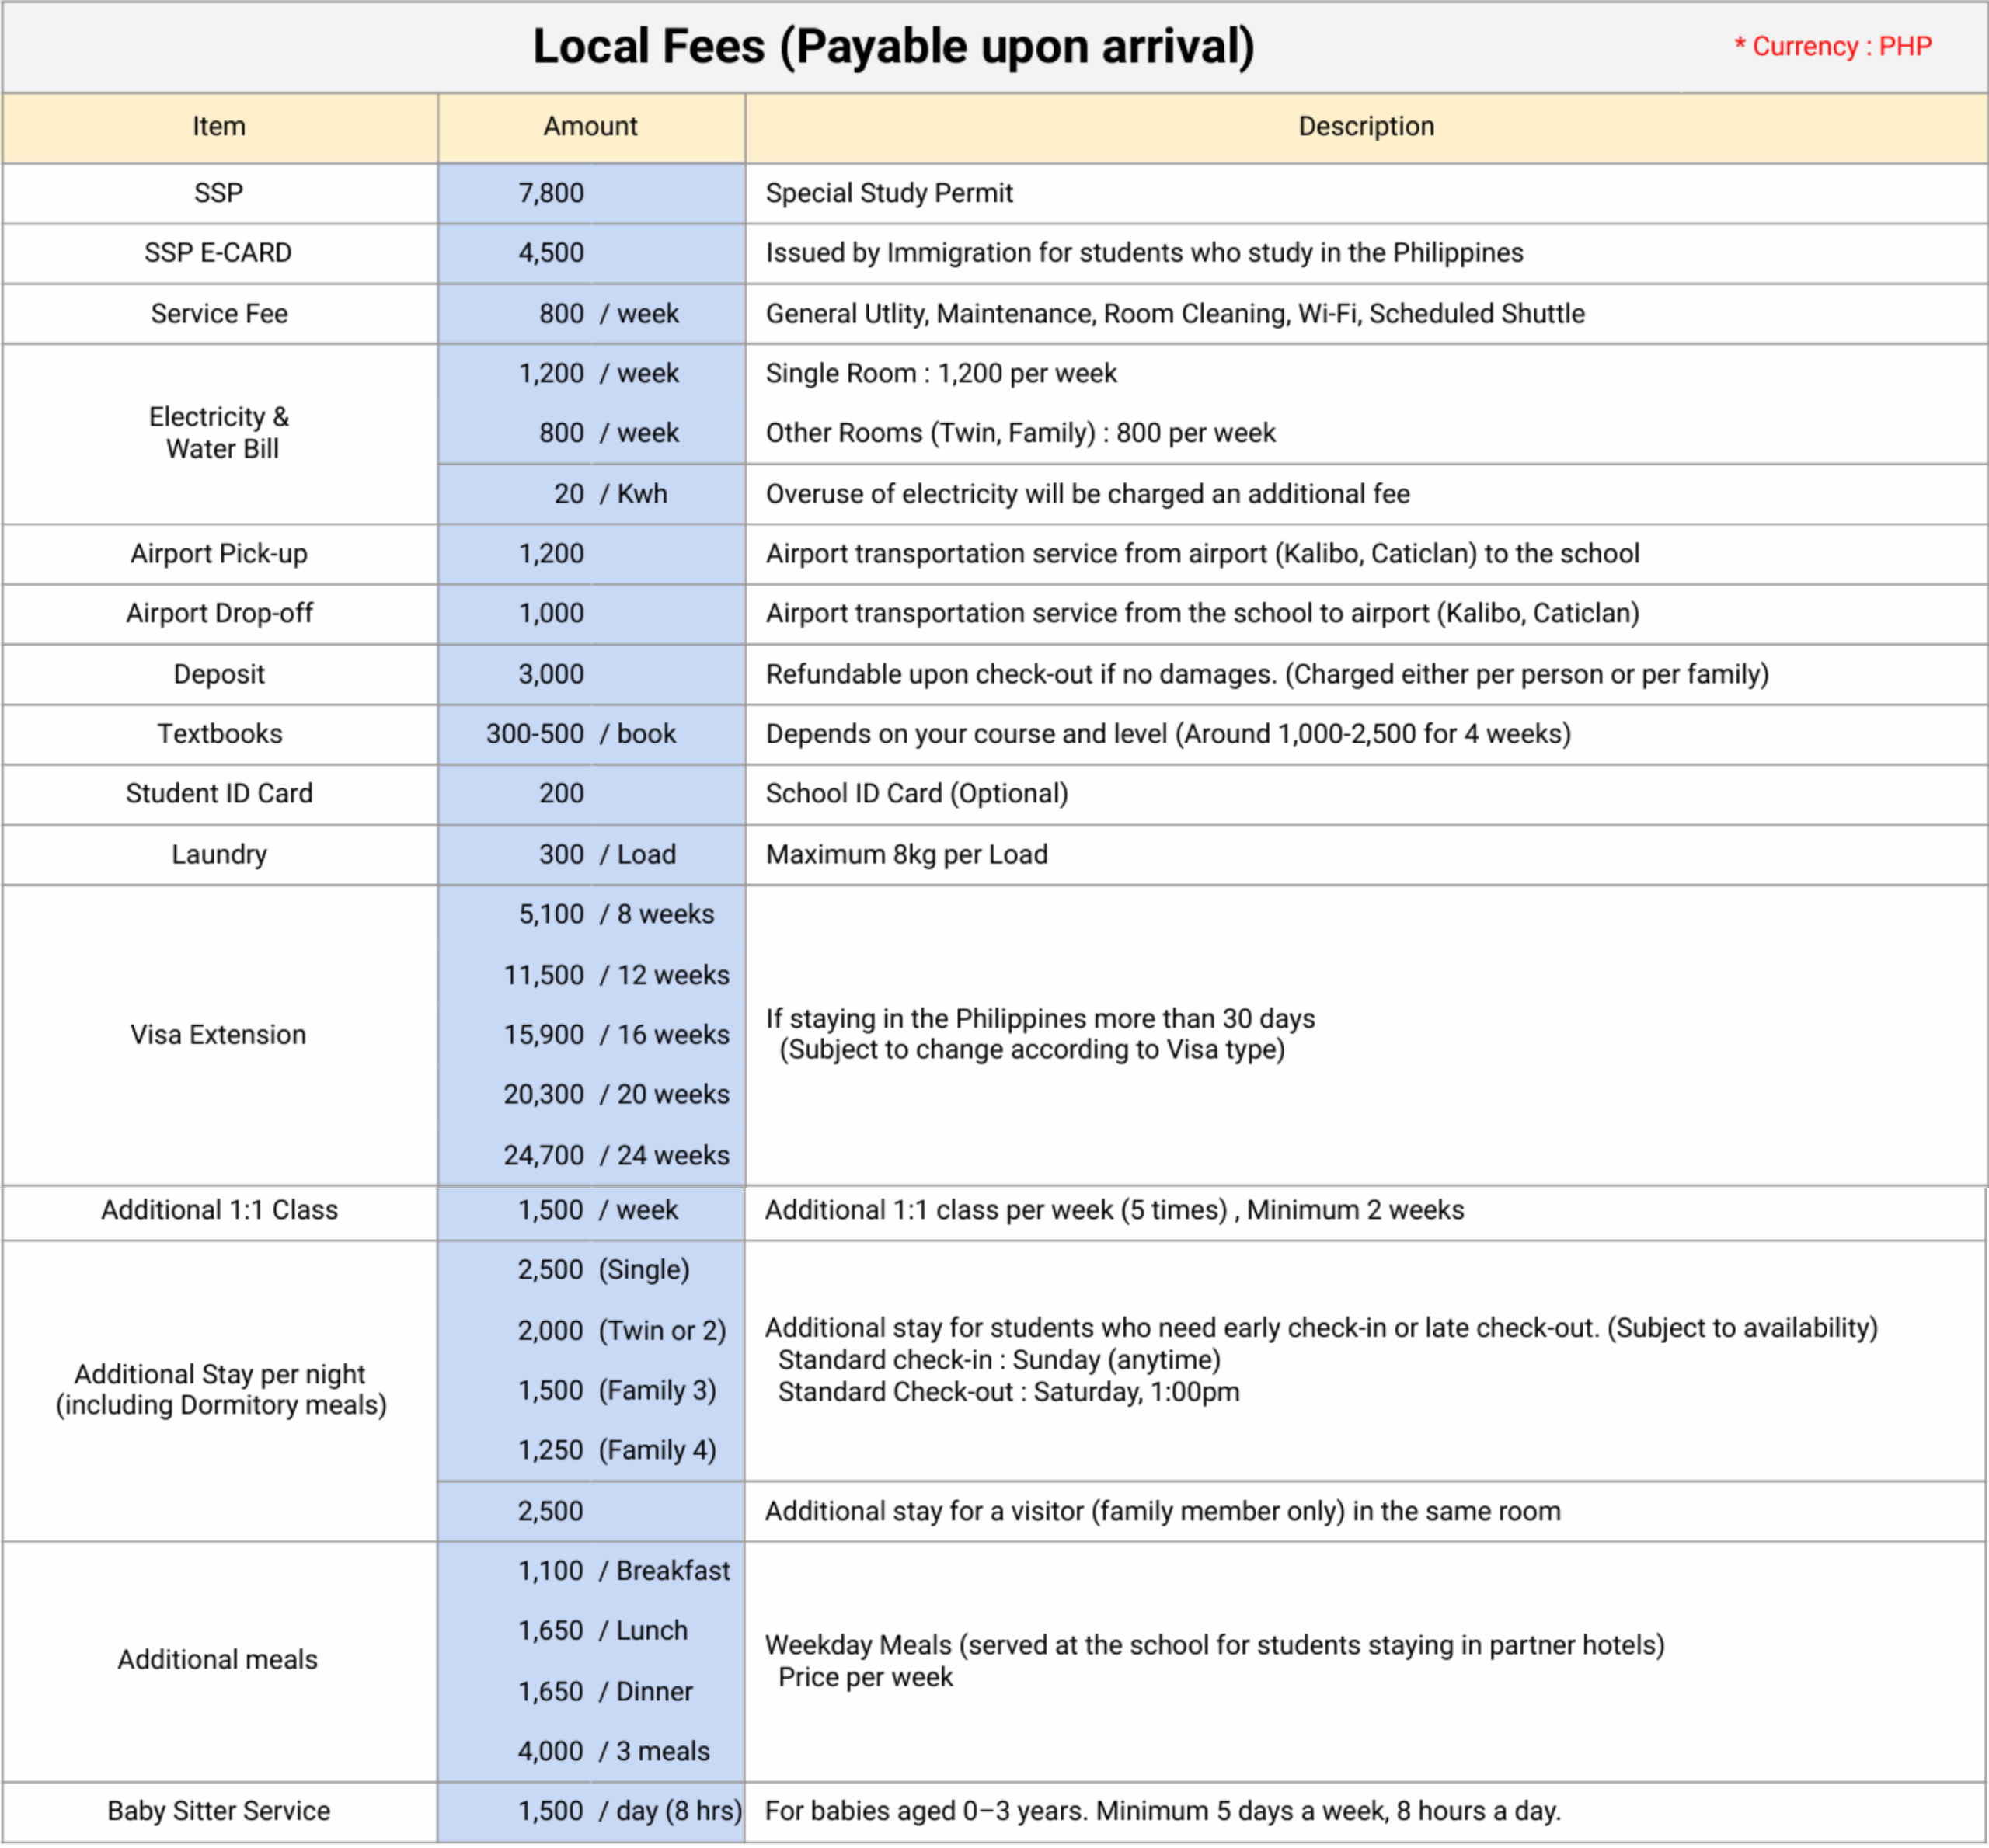Click the 'Local Fees (Payable upon arrival)' title
Screen dimensions: 1989x1848
[x=893, y=47]
